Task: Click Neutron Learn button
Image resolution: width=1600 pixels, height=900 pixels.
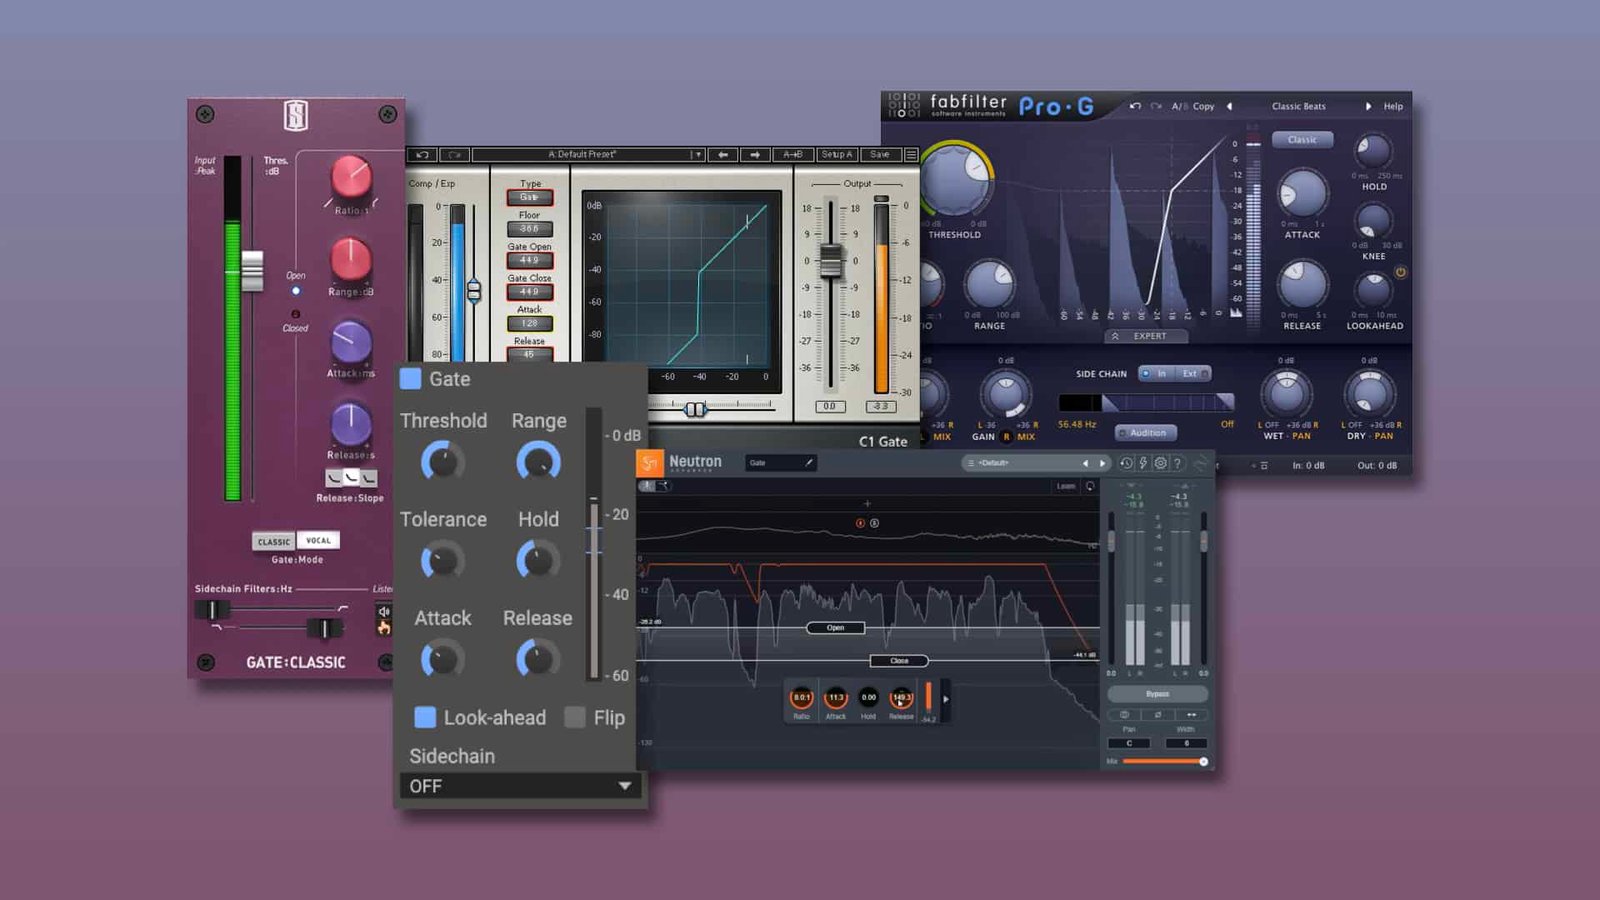Action: point(1066,486)
